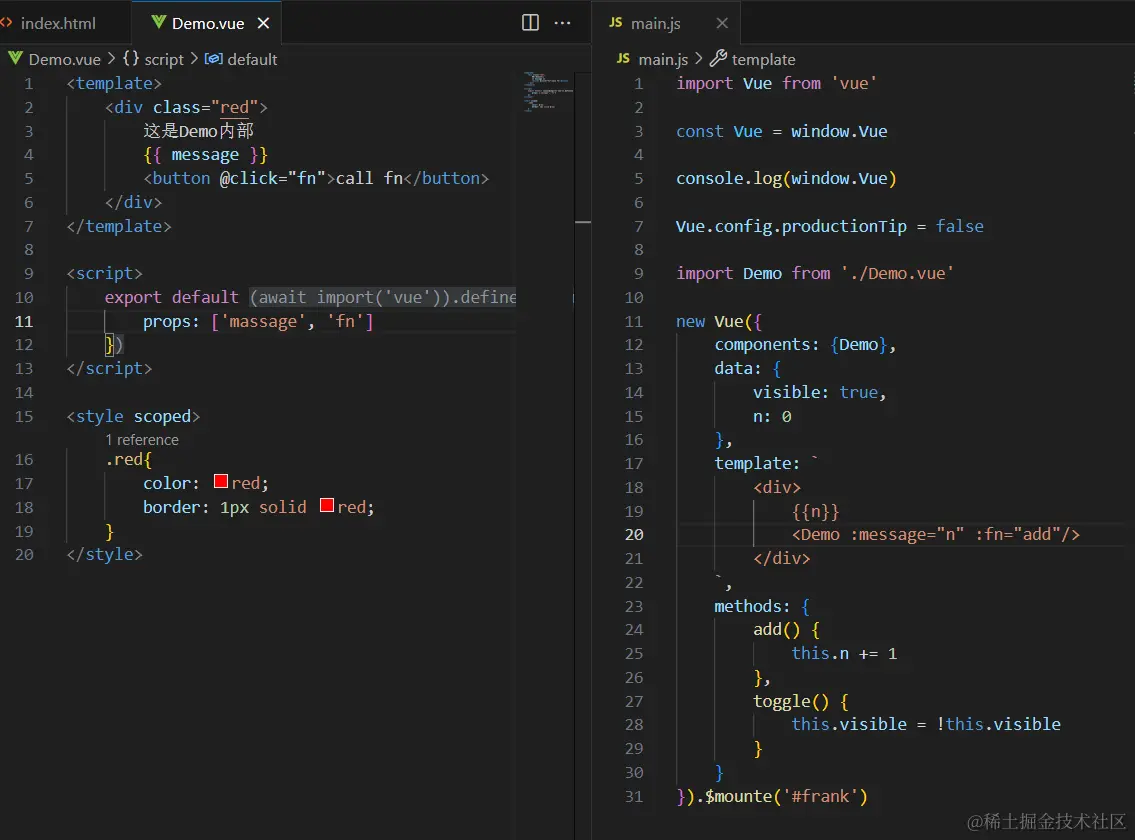Click 'export default' in Demo.vue
The image size is (1135, 840).
tap(172, 298)
